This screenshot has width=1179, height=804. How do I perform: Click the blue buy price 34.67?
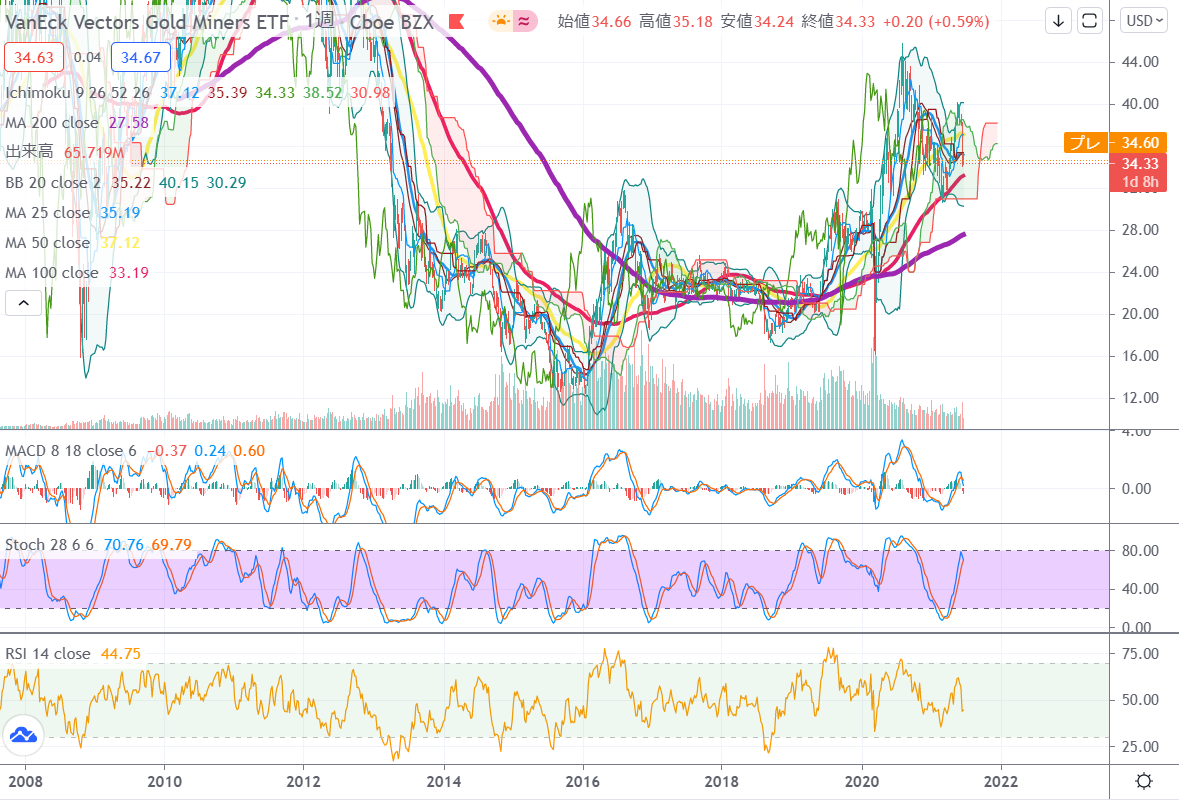tap(141, 57)
